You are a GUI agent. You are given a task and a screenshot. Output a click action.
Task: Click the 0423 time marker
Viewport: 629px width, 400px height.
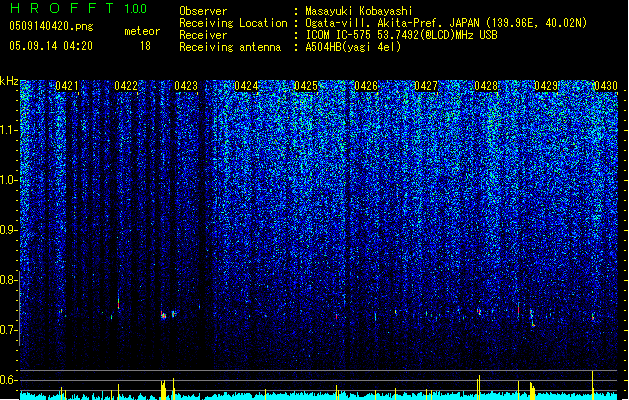pyautogui.click(x=186, y=86)
